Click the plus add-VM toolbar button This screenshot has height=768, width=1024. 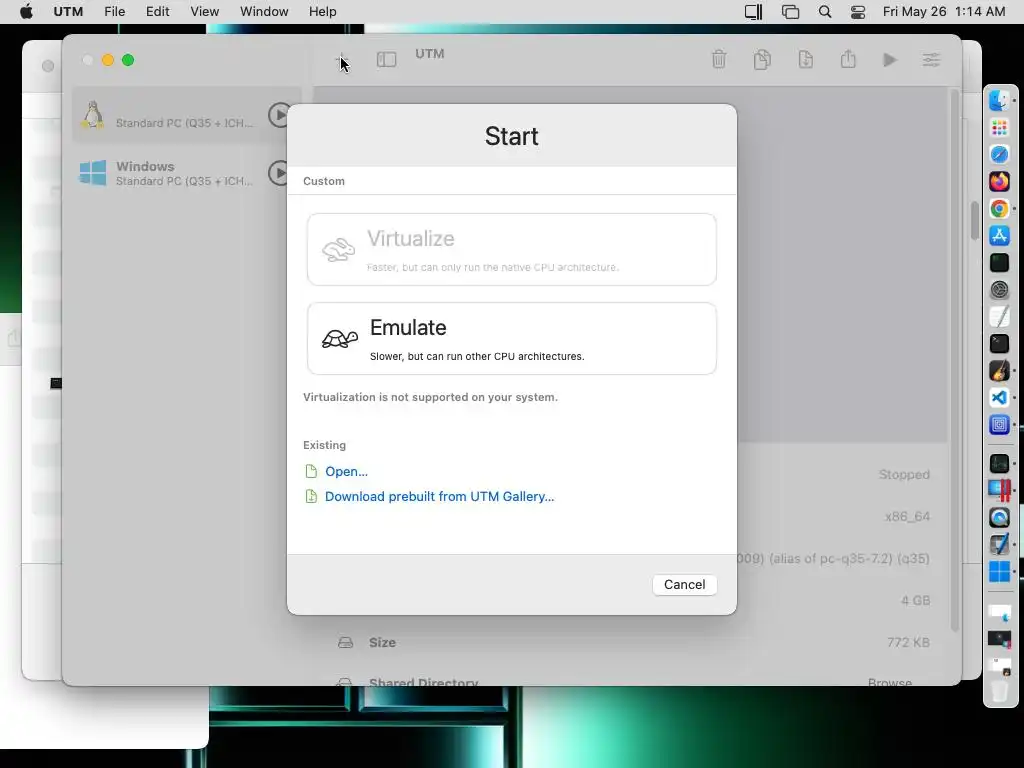342,60
